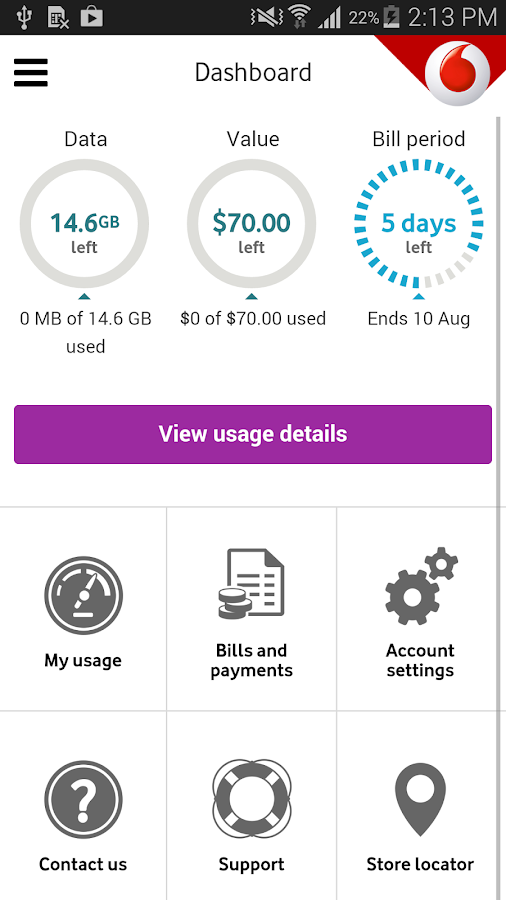Screen dimensions: 506x900
Task: Click the vertical scrollbar on right edge
Action: click(497, 505)
